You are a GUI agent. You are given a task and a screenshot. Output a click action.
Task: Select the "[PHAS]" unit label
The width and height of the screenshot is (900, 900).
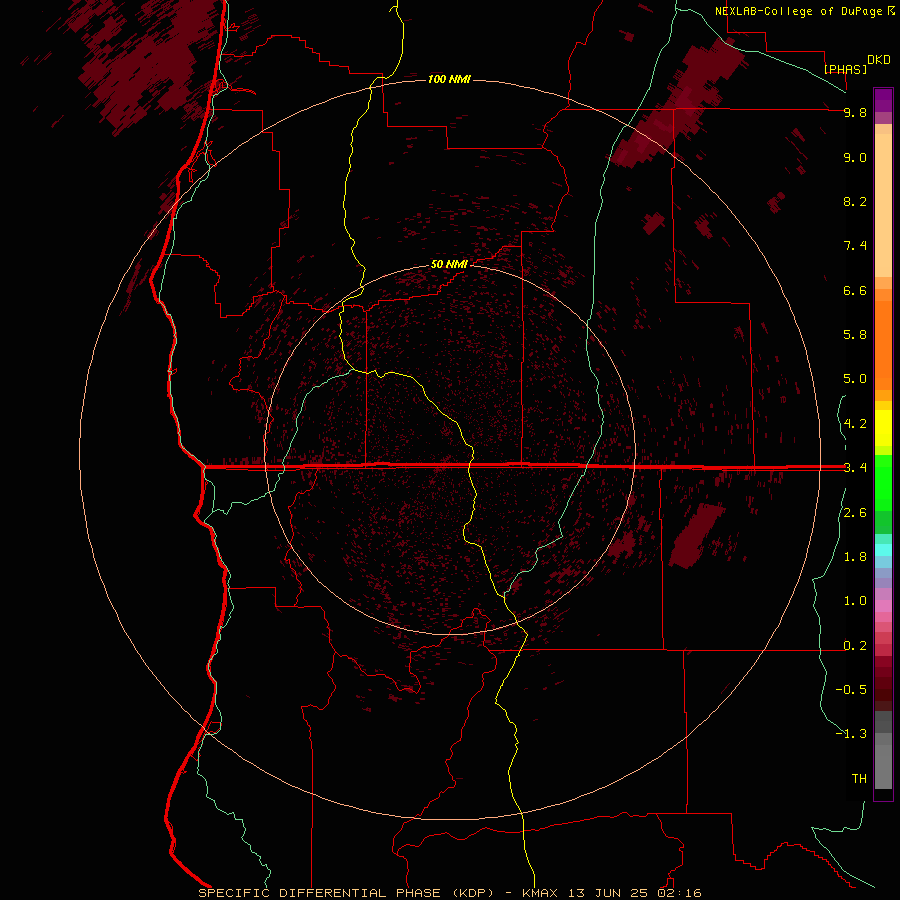[845, 69]
